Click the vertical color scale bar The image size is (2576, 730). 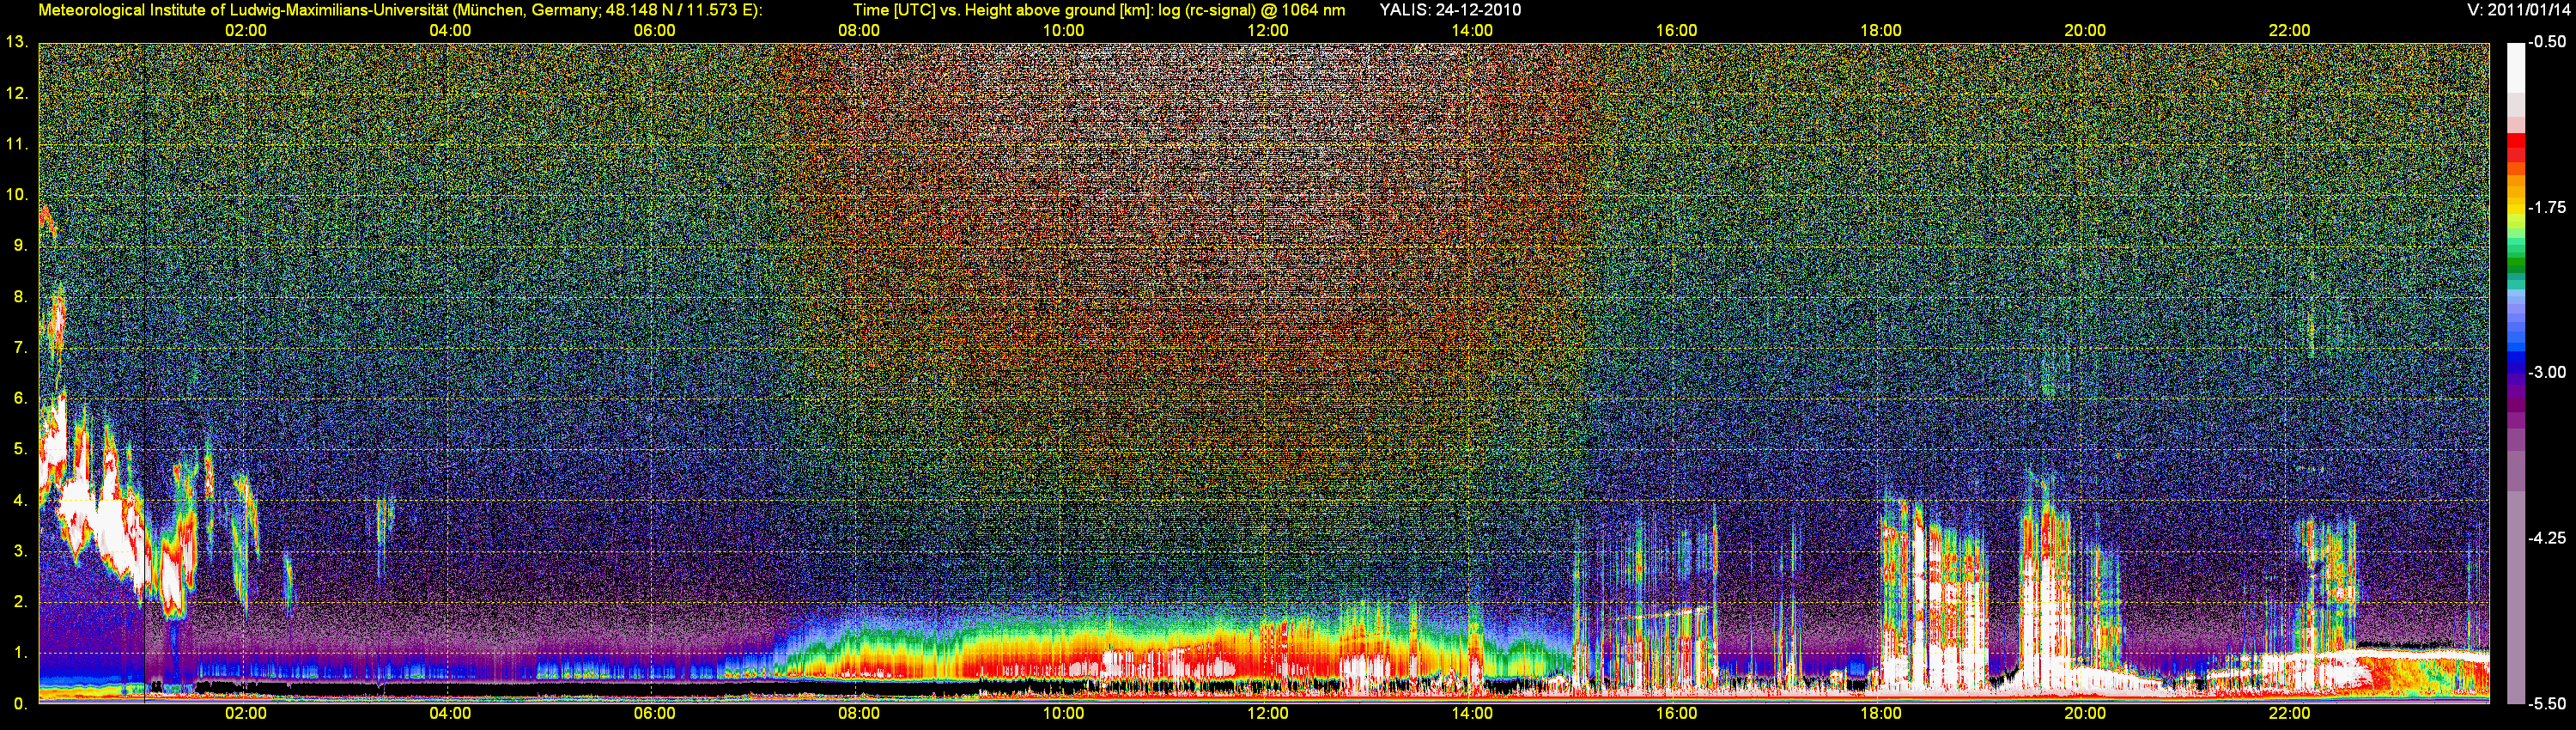point(2515,373)
